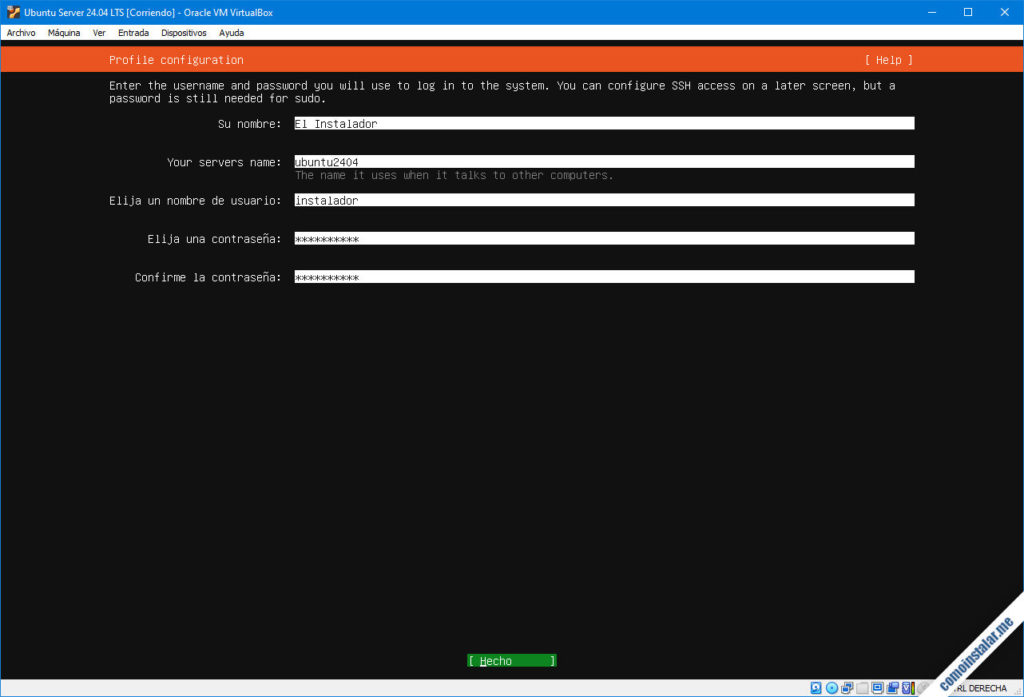Click the virtualization CPU status indicator
The image size is (1024, 697).
coord(908,688)
